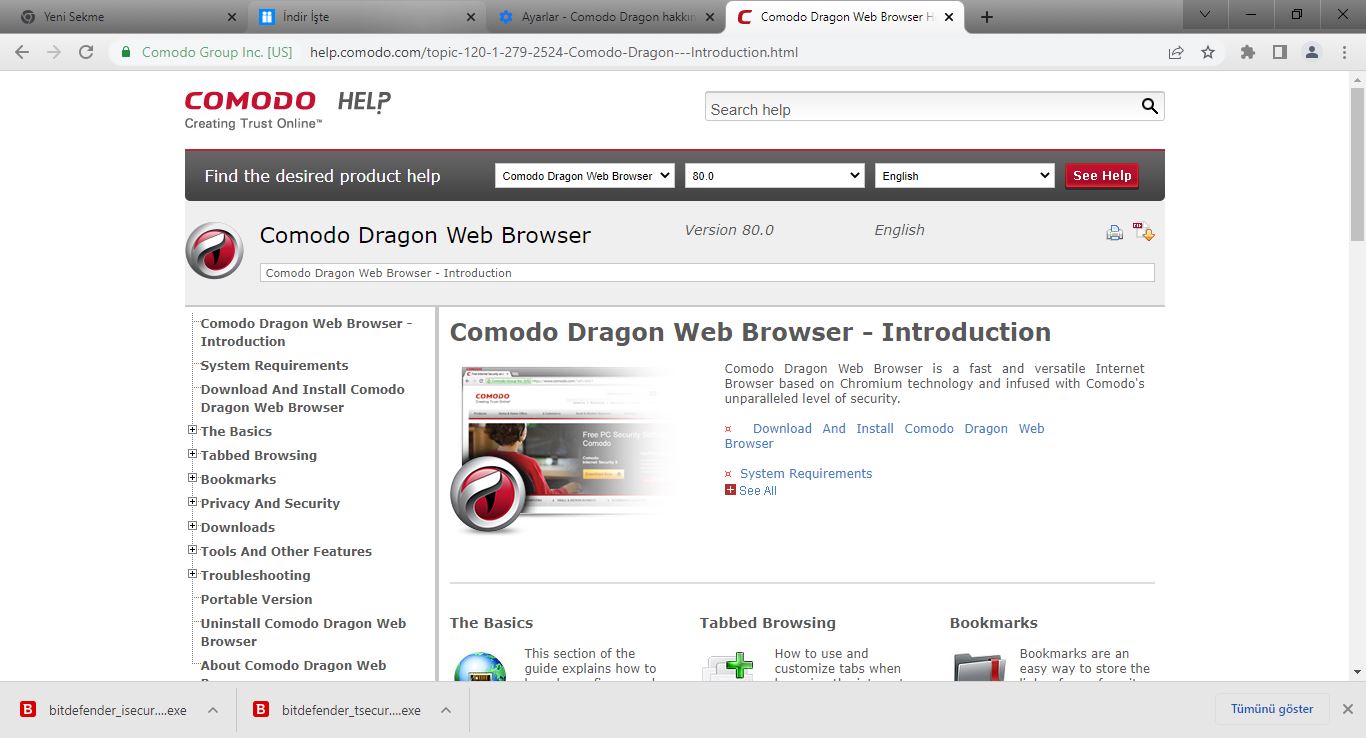This screenshot has height=738, width=1366.
Task: Open Uninstall Comodo Dragon Web Browser sidebar link
Action: tap(303, 632)
